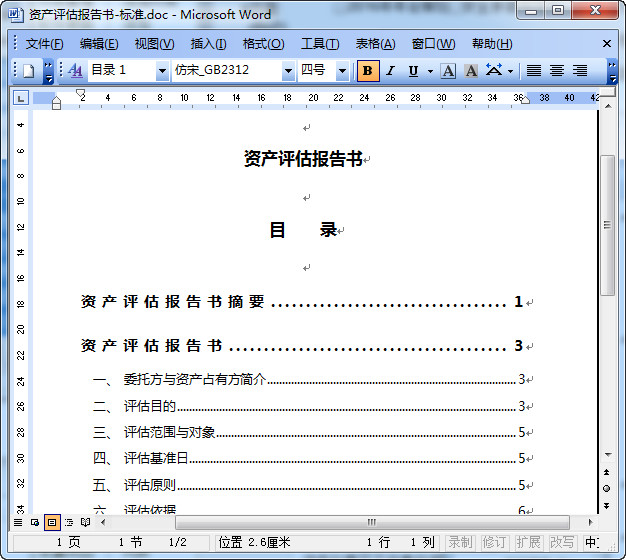Open the 编辑(E) menu
The width and height of the screenshot is (626, 560).
[99, 44]
